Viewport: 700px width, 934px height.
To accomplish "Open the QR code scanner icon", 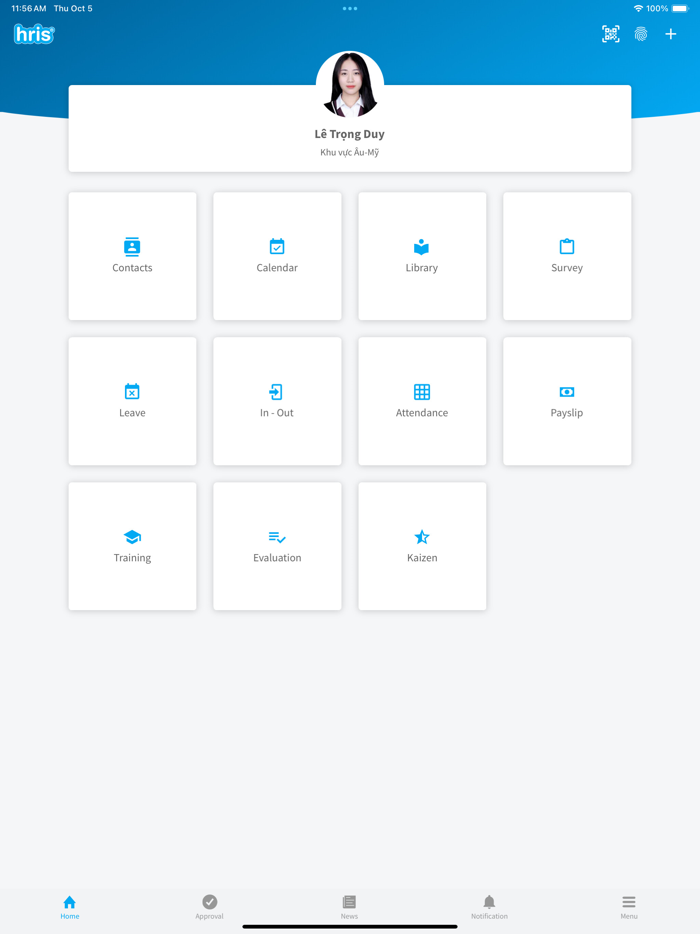I will tap(611, 34).
